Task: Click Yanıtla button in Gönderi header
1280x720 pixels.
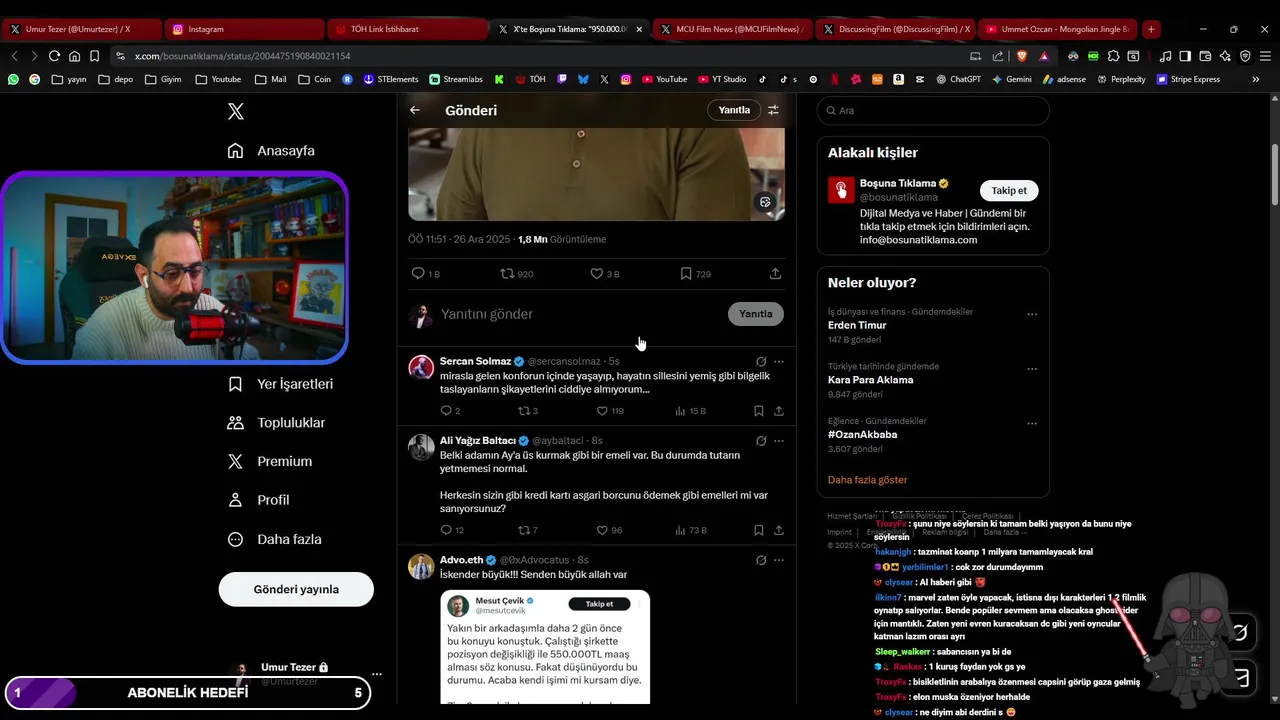Action: (734, 110)
